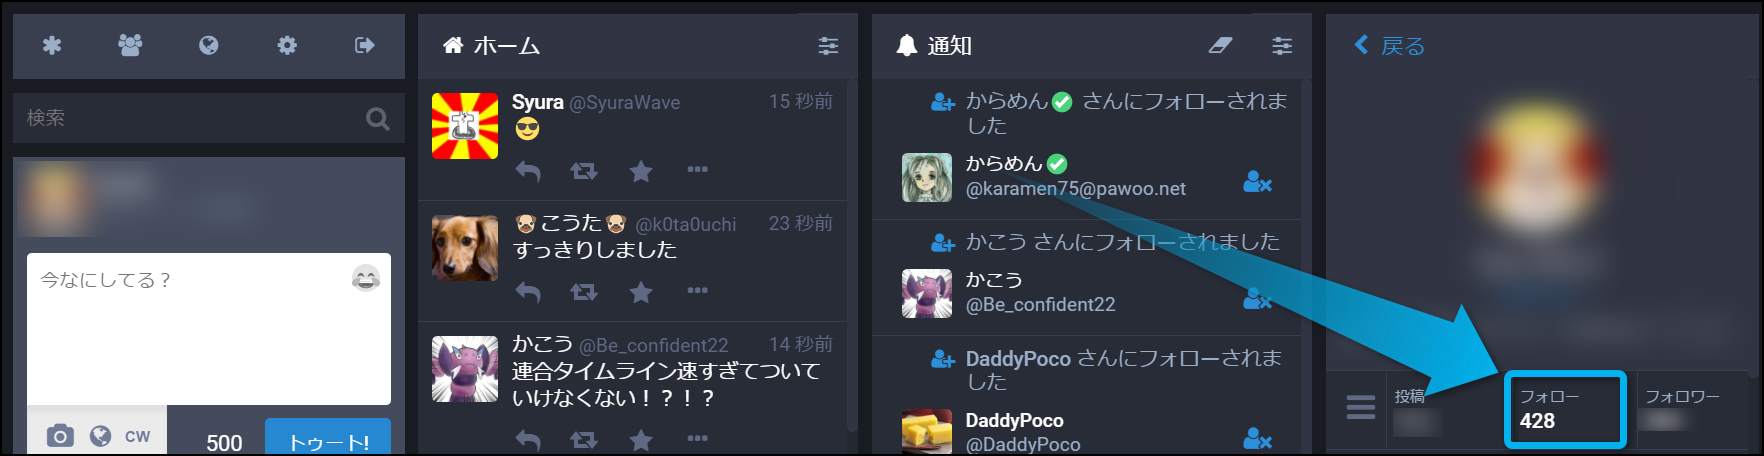1764x456 pixels.
Task: Attach media with the camera icon
Action: (60, 436)
